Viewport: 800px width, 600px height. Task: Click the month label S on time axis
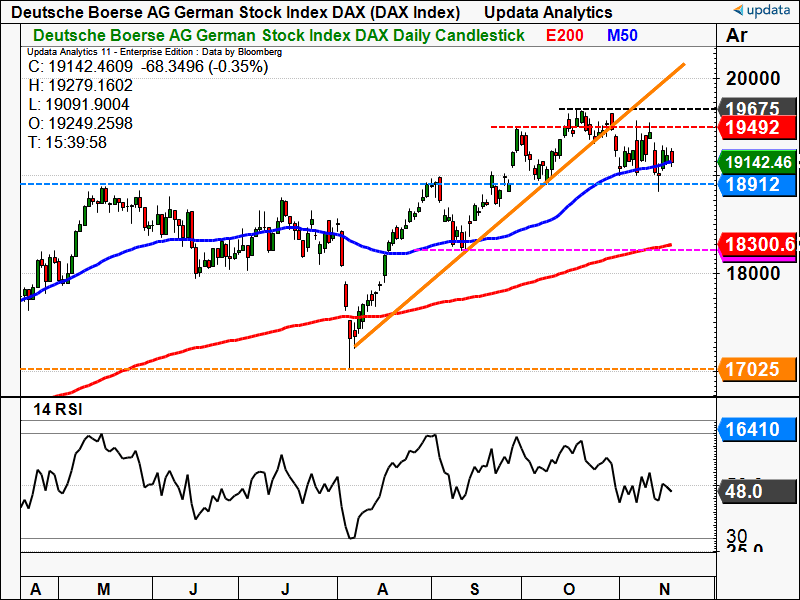pos(474,589)
